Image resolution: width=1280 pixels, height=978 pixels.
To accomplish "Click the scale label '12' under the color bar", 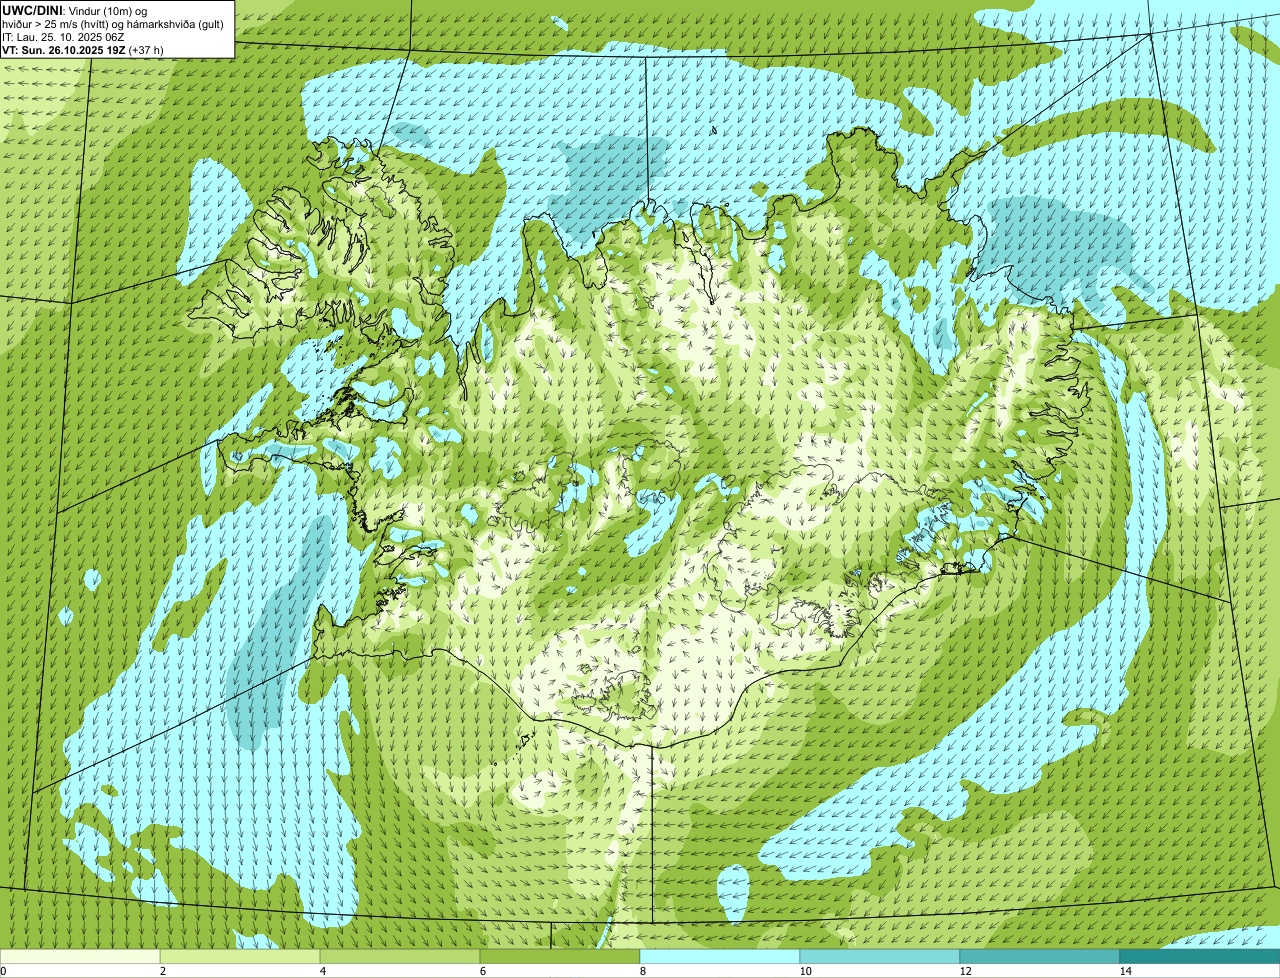I will pos(965,971).
